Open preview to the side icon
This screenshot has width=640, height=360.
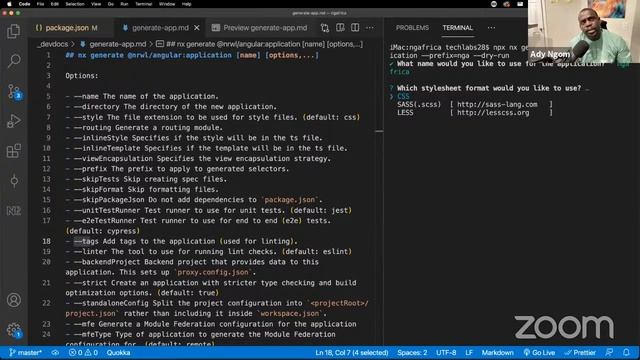tap(340, 28)
